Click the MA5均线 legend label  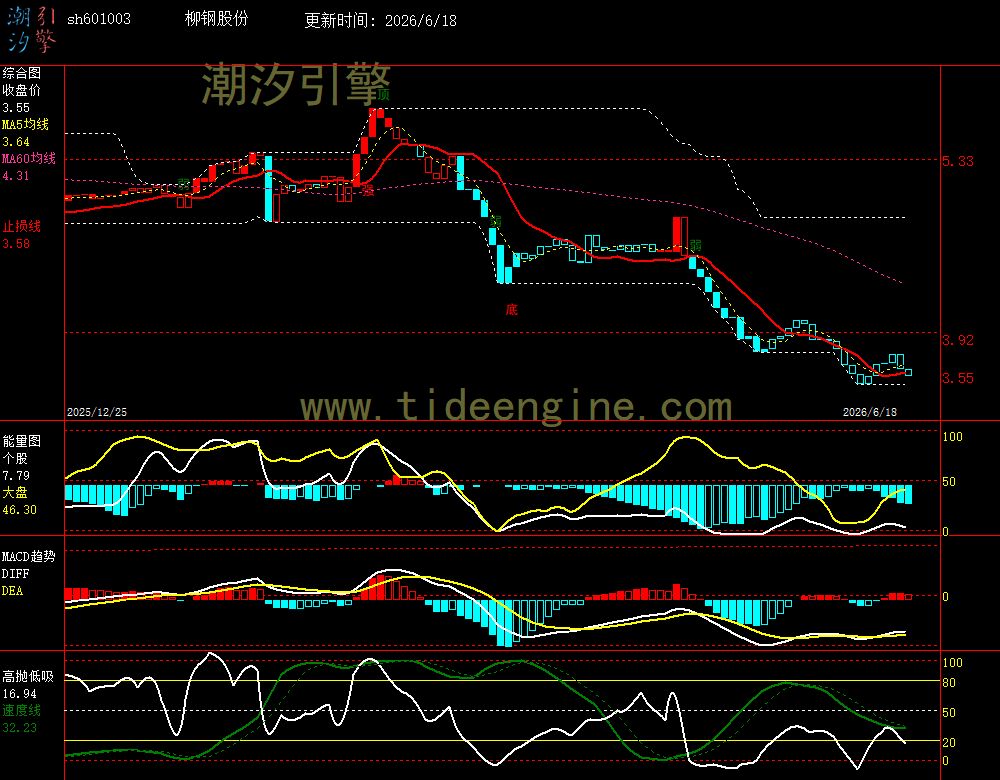(x=26, y=124)
